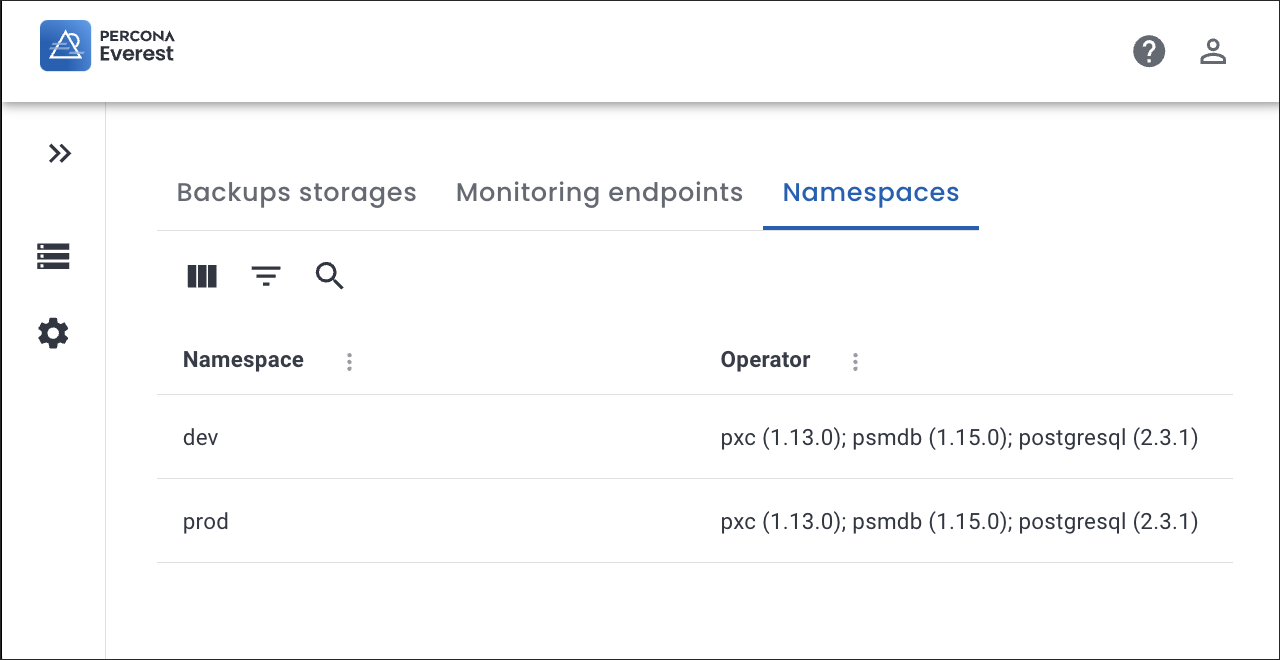This screenshot has width=1280, height=660.
Task: Open the Operator column actions menu
Action: 855,361
